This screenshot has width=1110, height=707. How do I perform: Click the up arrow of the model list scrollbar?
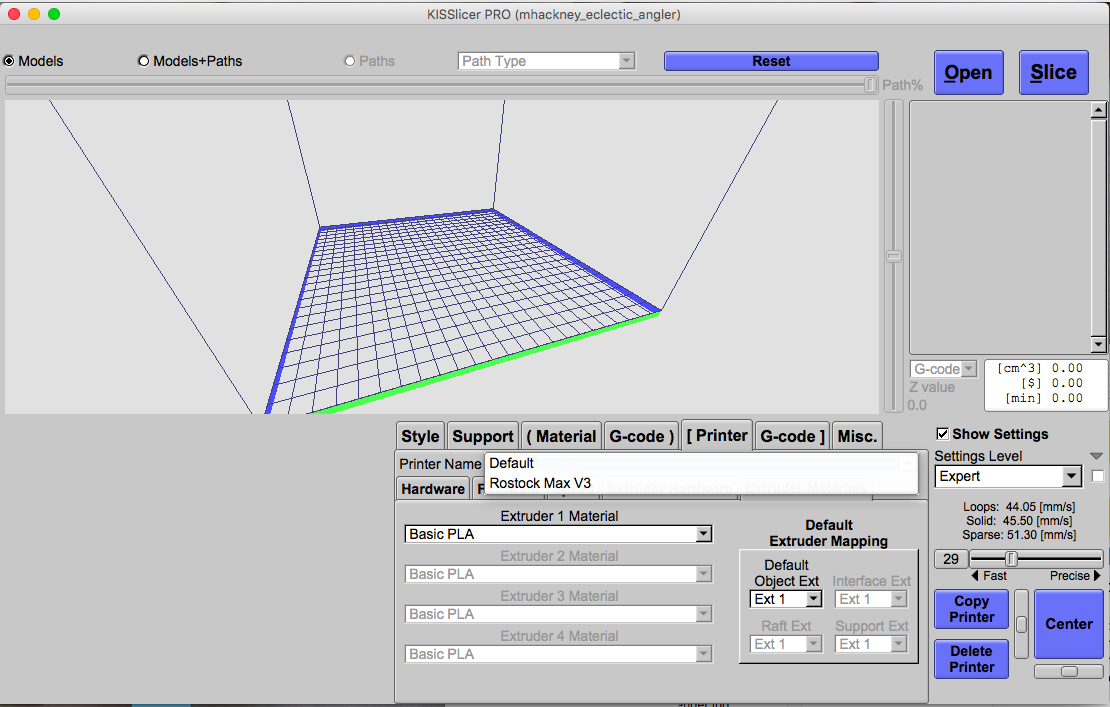pyautogui.click(x=1099, y=110)
